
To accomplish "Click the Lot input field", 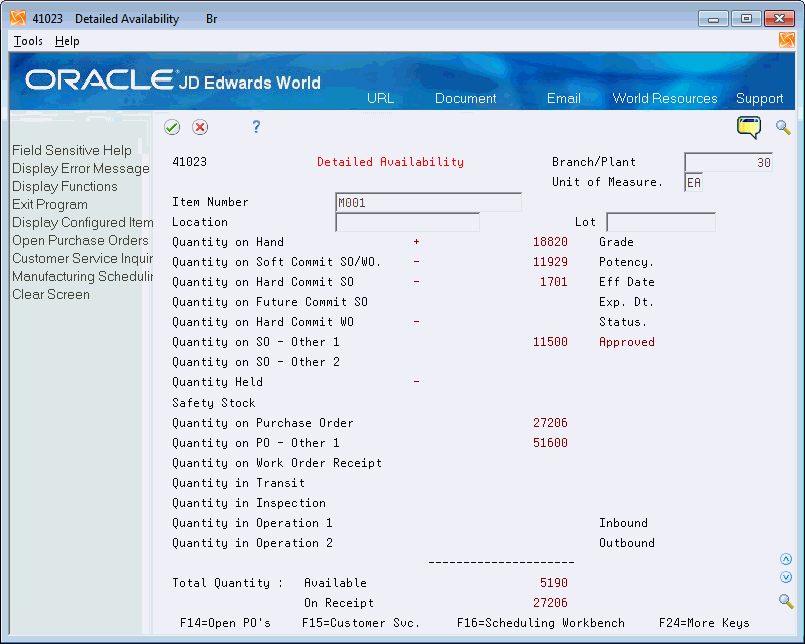I will (661, 222).
